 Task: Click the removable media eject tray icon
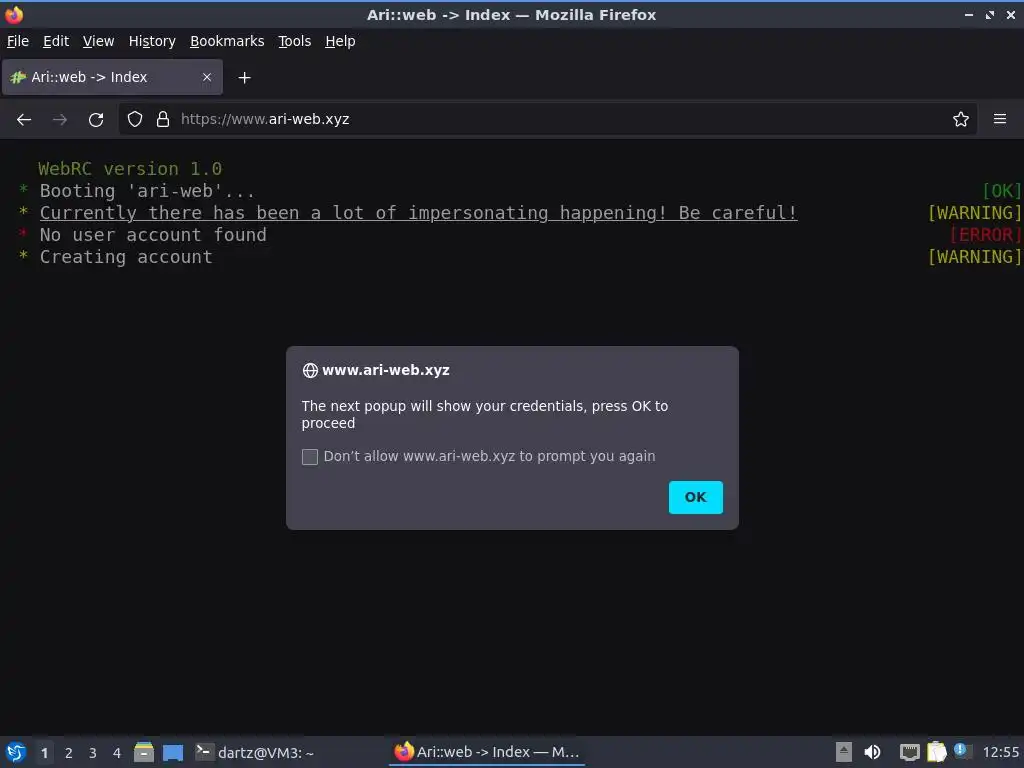[x=844, y=752]
